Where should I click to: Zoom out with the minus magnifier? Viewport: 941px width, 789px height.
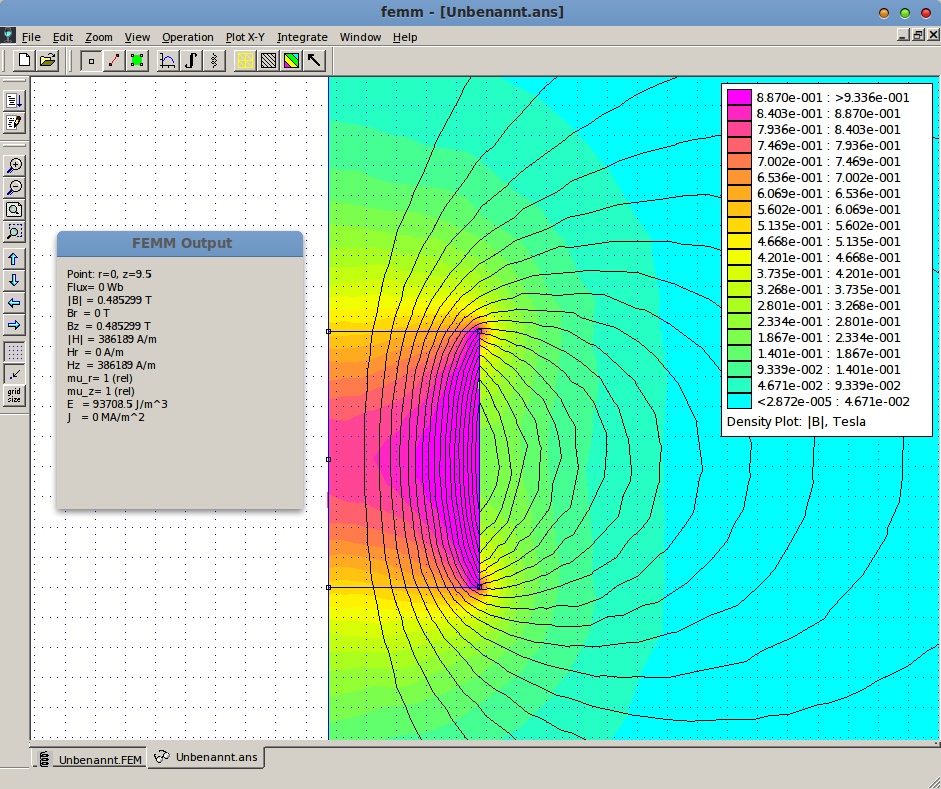[14, 188]
